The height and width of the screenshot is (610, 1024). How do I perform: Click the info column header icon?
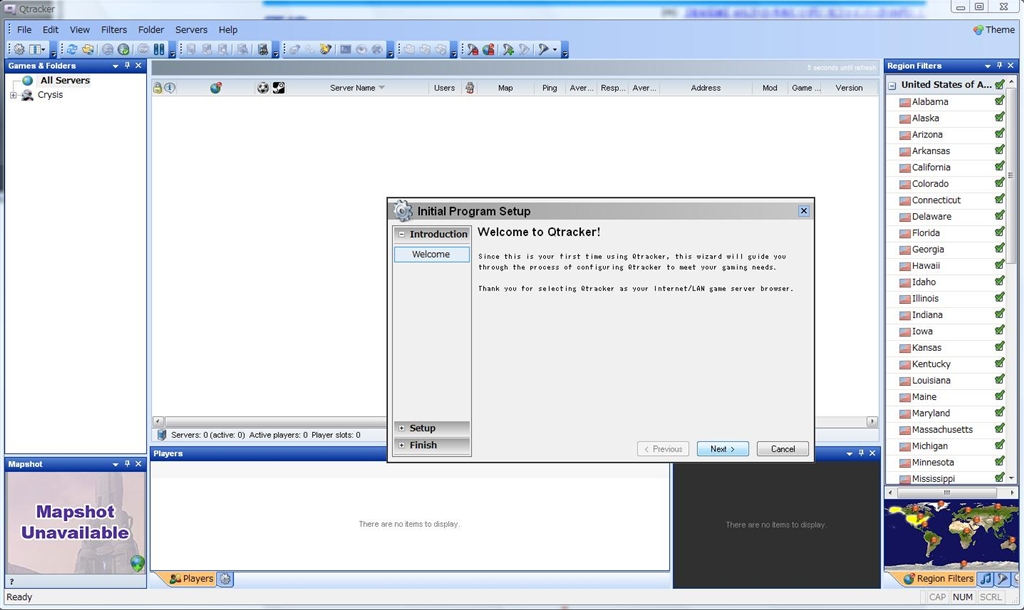pos(170,88)
